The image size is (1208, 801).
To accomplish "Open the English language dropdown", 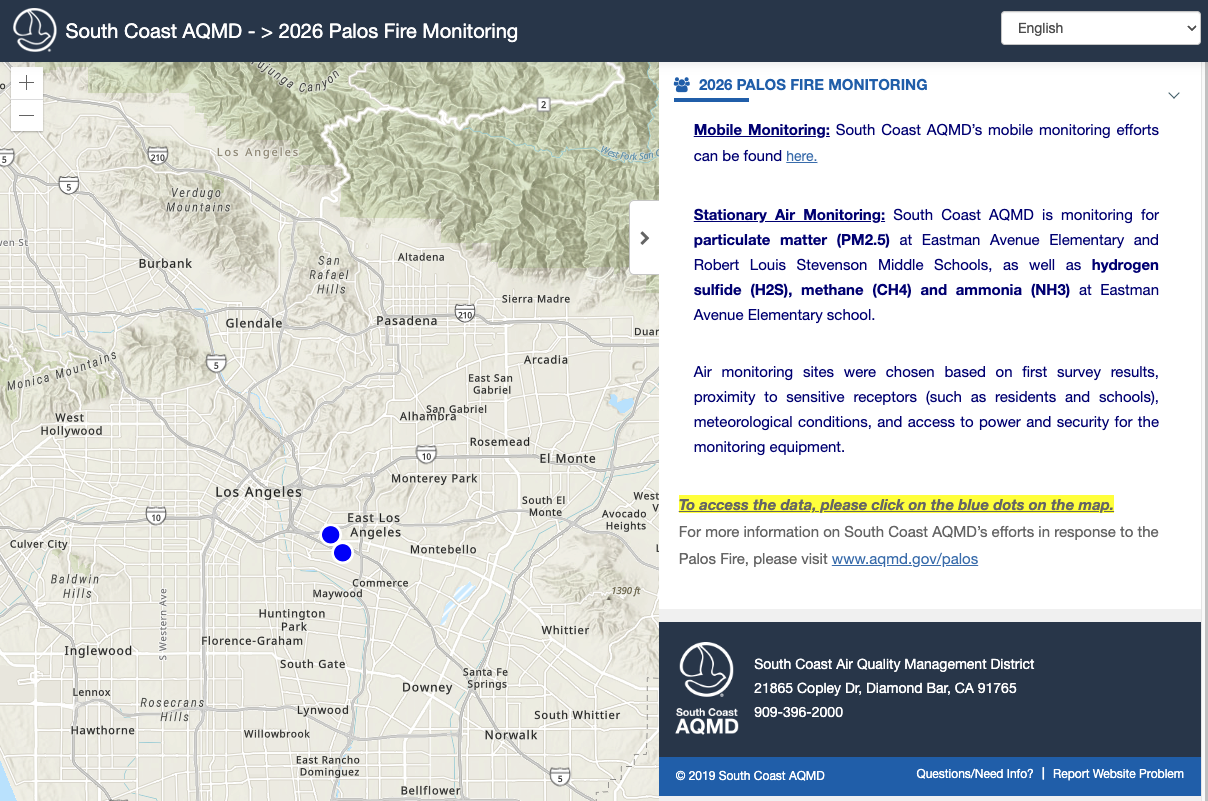I will click(1100, 28).
